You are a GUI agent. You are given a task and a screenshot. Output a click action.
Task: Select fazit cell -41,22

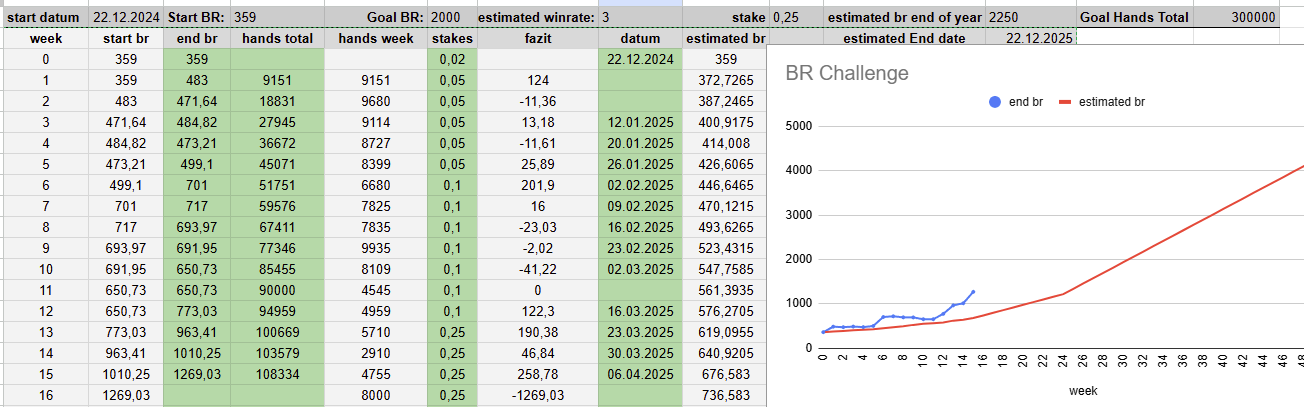click(x=538, y=269)
